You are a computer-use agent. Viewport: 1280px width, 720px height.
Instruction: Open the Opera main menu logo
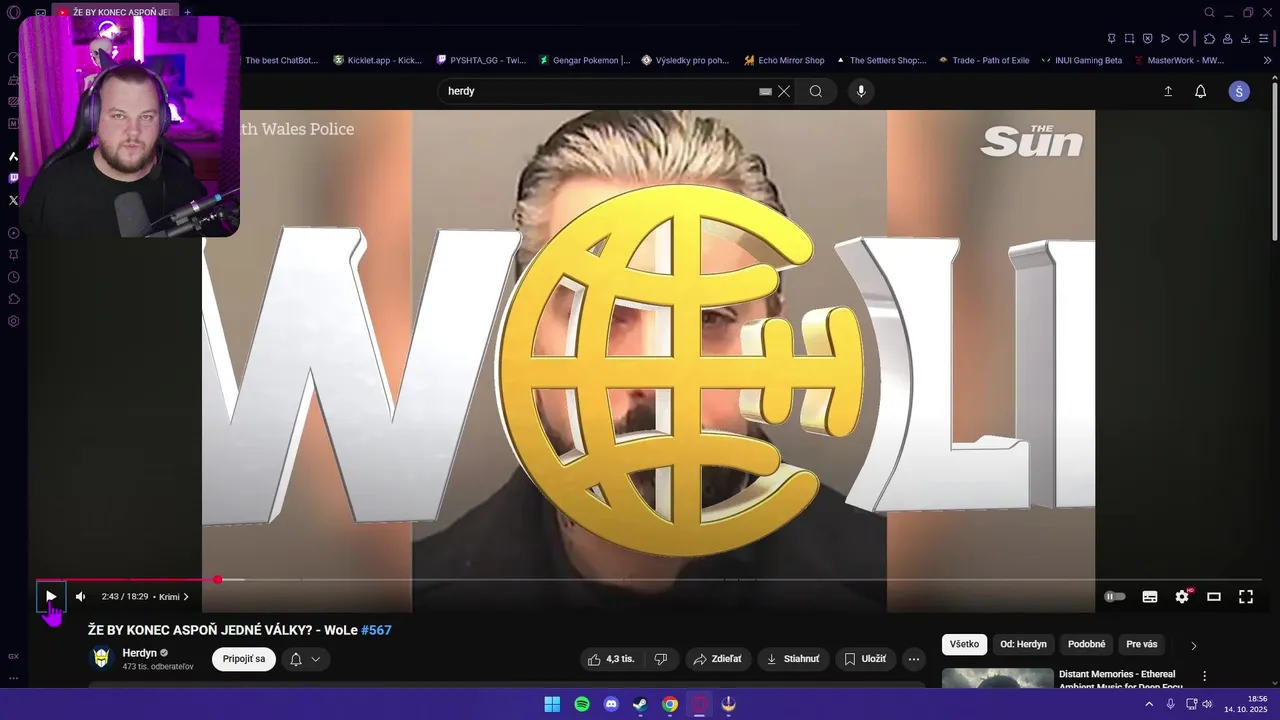(x=13, y=12)
